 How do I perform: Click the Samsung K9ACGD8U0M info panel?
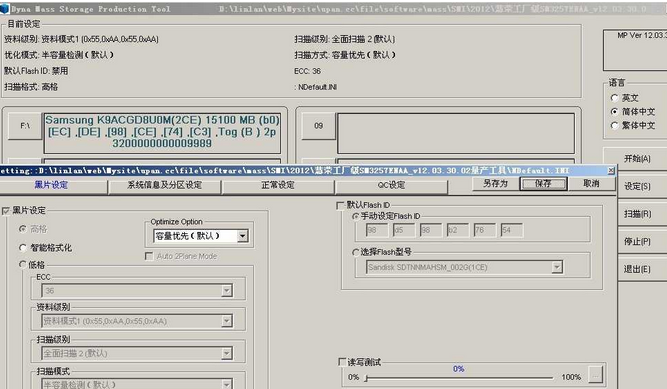(162, 133)
